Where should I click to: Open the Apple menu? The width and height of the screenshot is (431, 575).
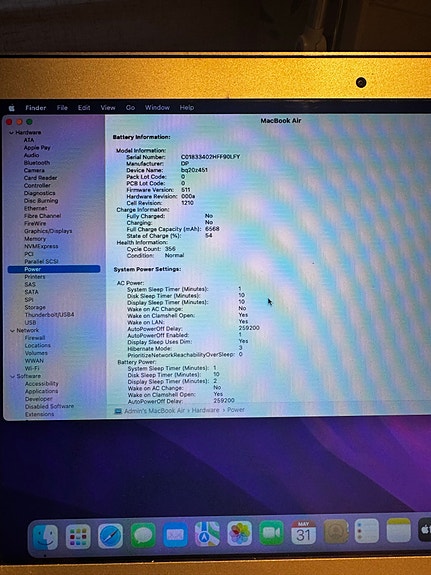[12, 108]
